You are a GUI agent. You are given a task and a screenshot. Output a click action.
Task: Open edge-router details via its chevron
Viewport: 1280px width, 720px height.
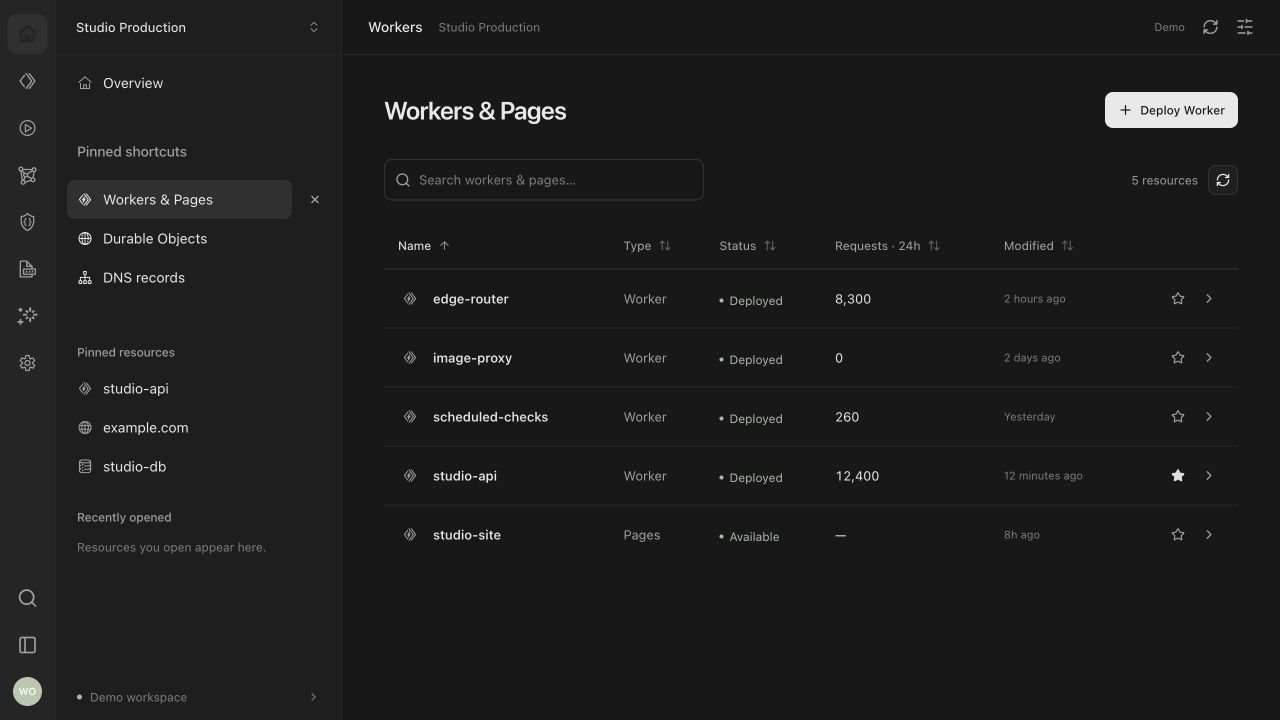[1209, 299]
